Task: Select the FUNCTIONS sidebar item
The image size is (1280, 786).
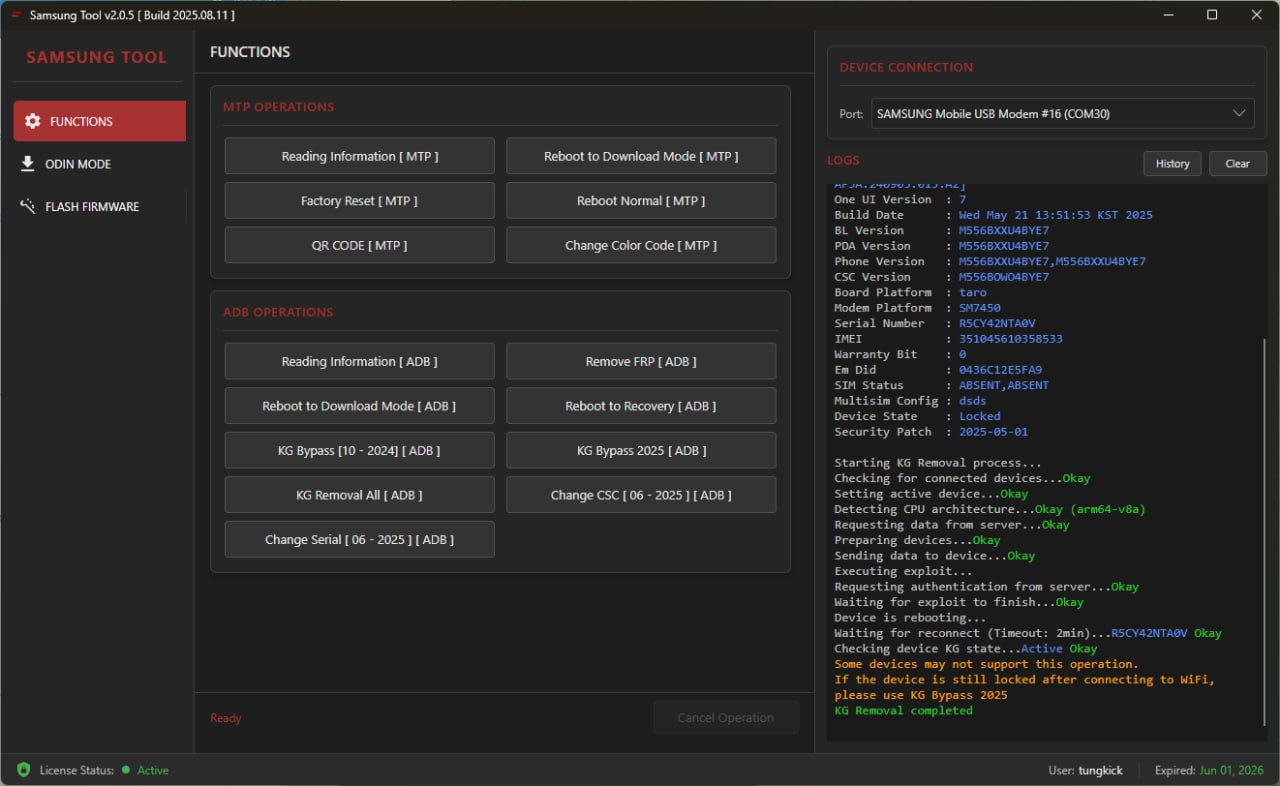Action: point(99,121)
